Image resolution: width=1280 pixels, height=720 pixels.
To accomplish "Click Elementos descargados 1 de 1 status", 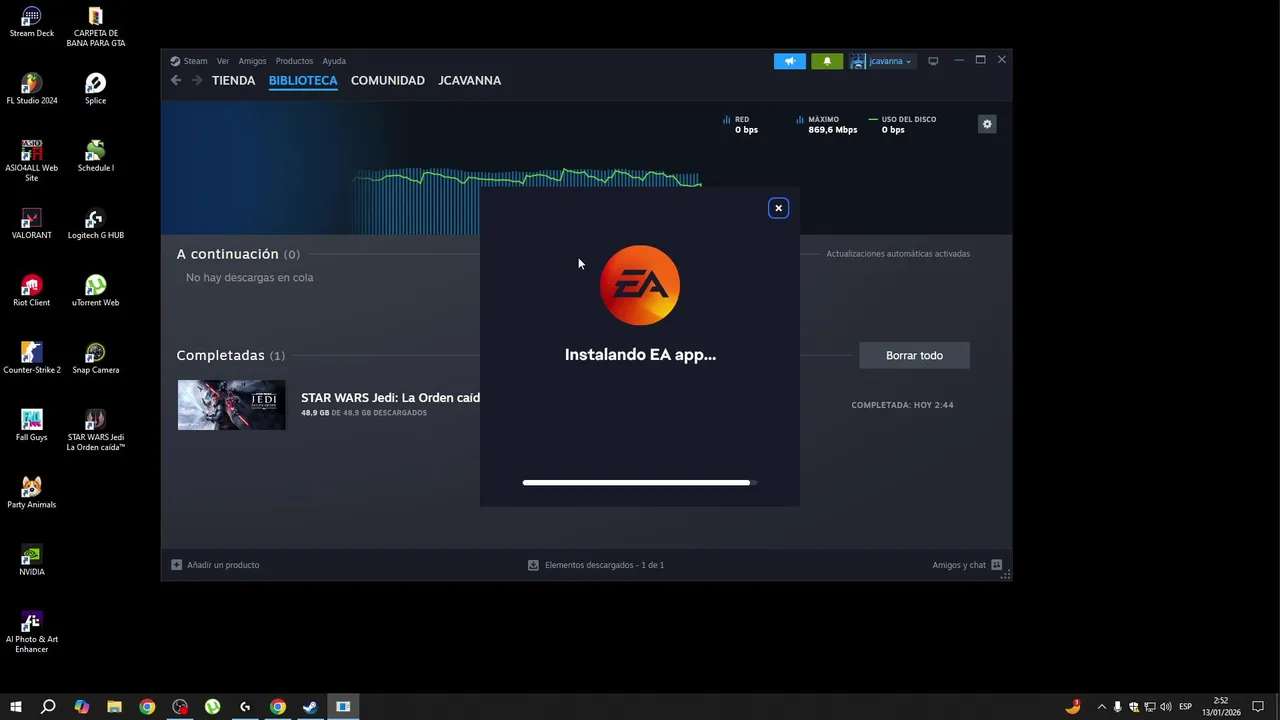I will 596,565.
